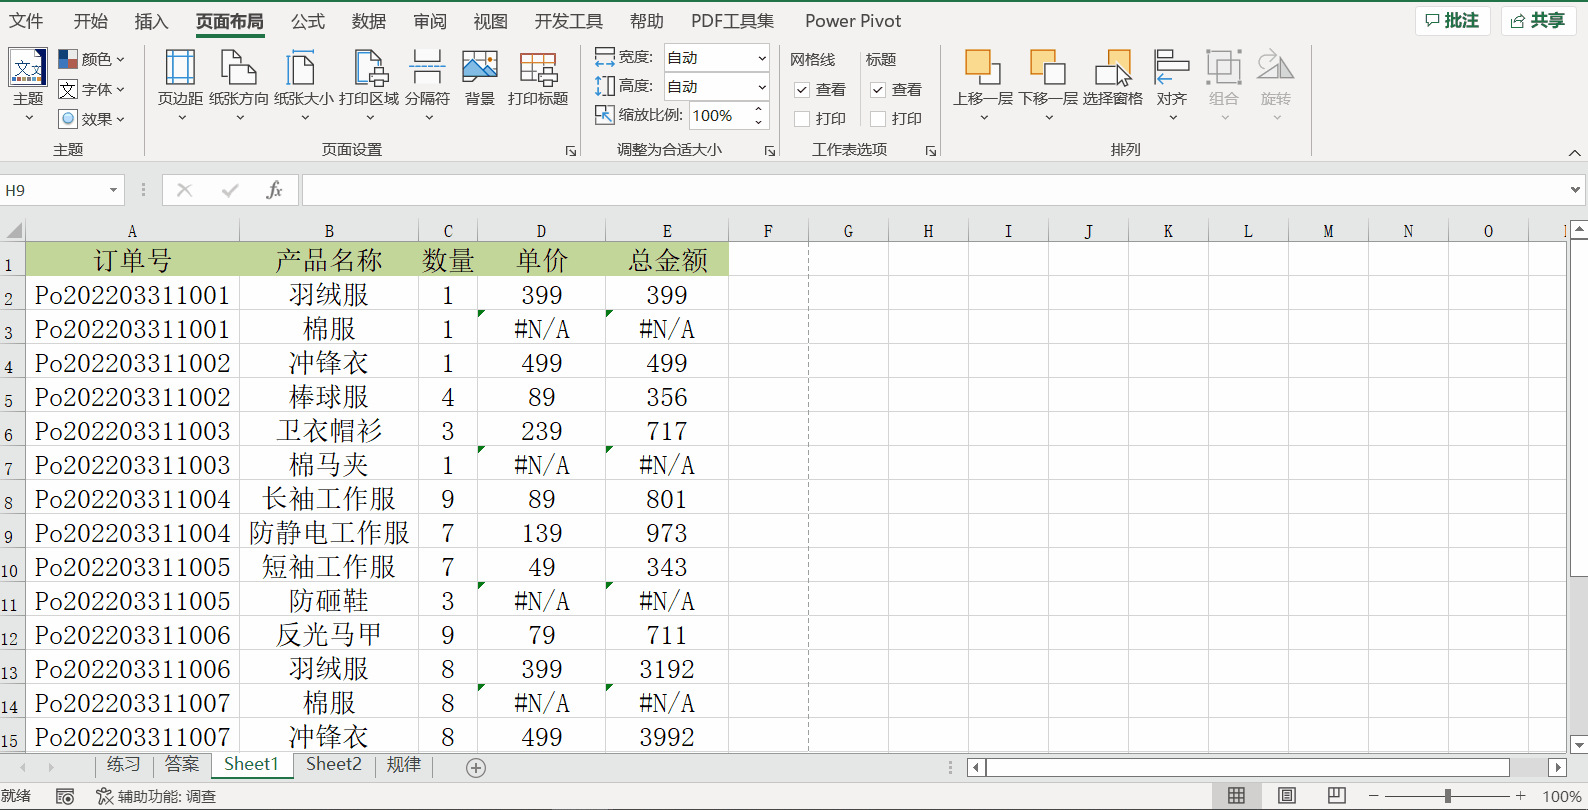
Task: Uncheck 网格线 查看 checkbox
Action: point(802,90)
